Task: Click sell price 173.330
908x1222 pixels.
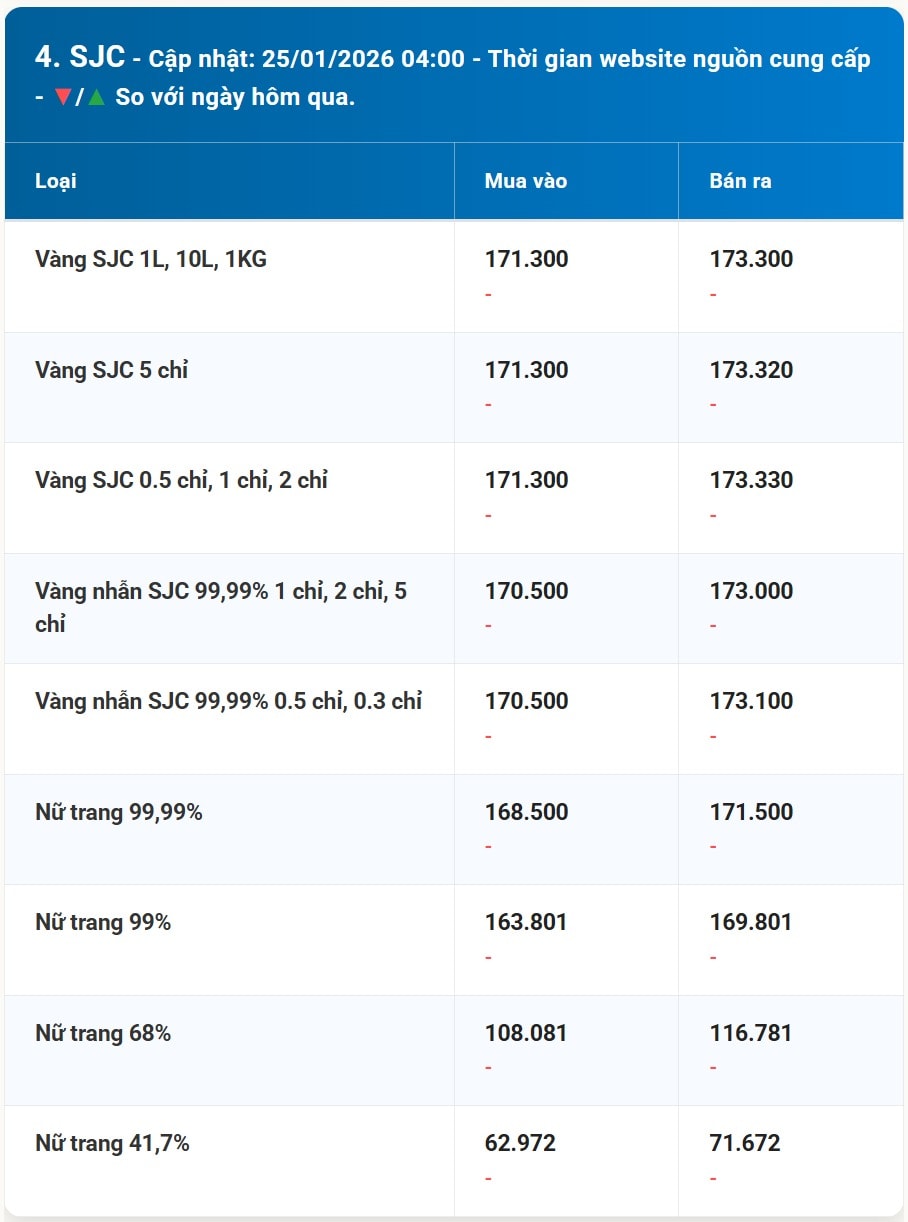Action: 751,480
